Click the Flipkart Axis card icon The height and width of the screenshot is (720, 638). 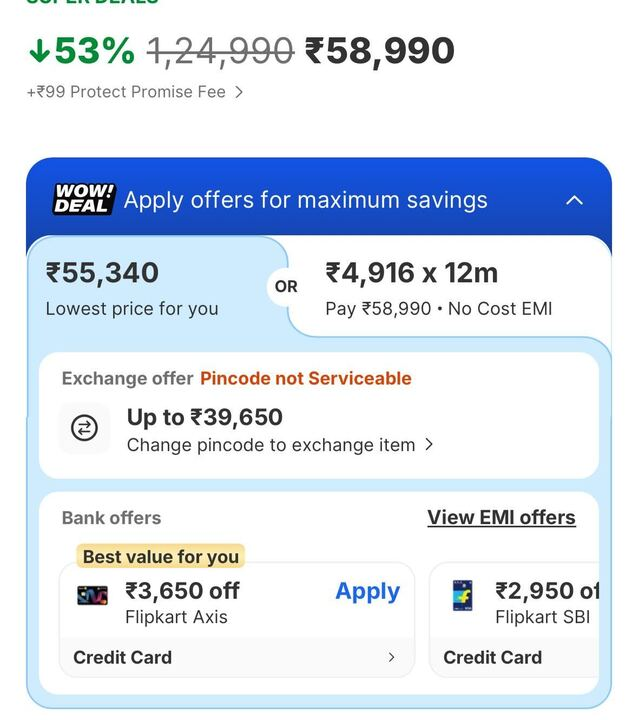tap(92, 595)
